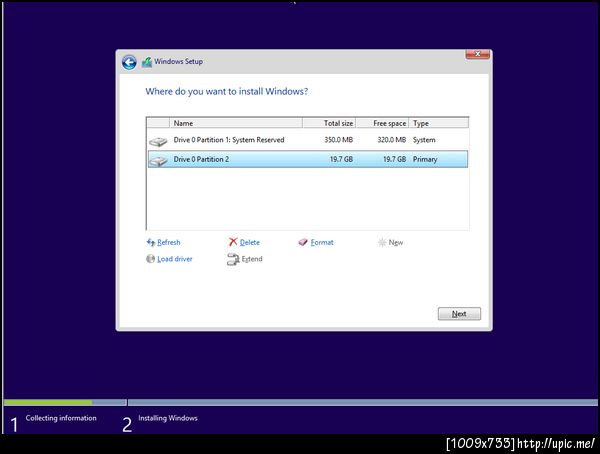Select Drive 0 Partition 1: System Reserved
This screenshot has width=600, height=454.
pos(308,140)
